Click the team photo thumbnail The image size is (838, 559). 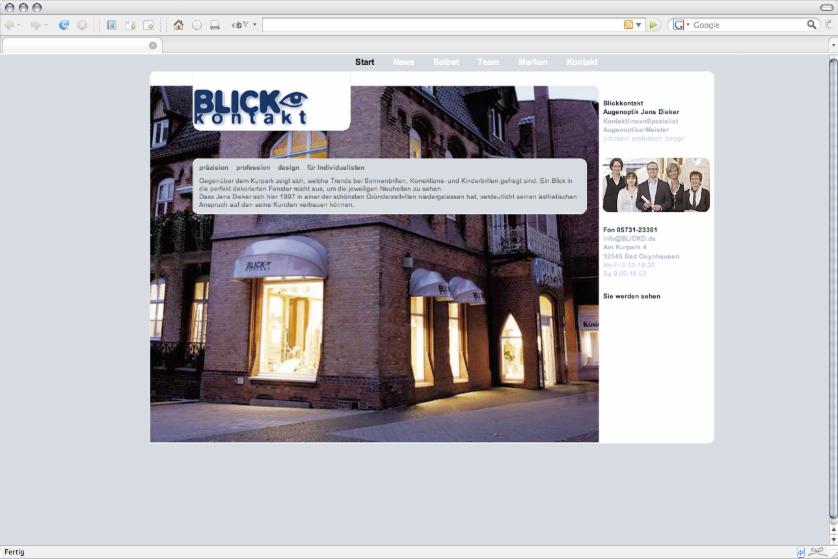point(656,185)
